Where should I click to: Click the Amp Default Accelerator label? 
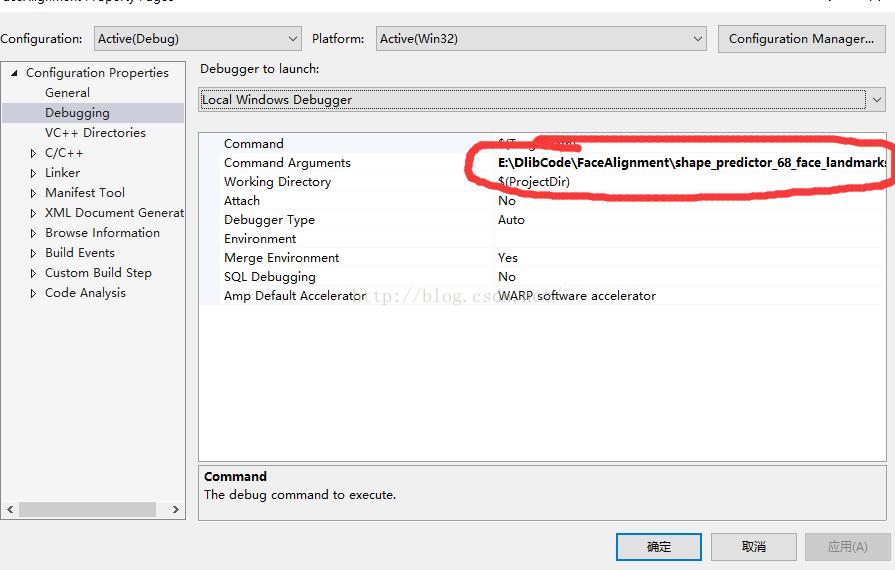pos(295,296)
